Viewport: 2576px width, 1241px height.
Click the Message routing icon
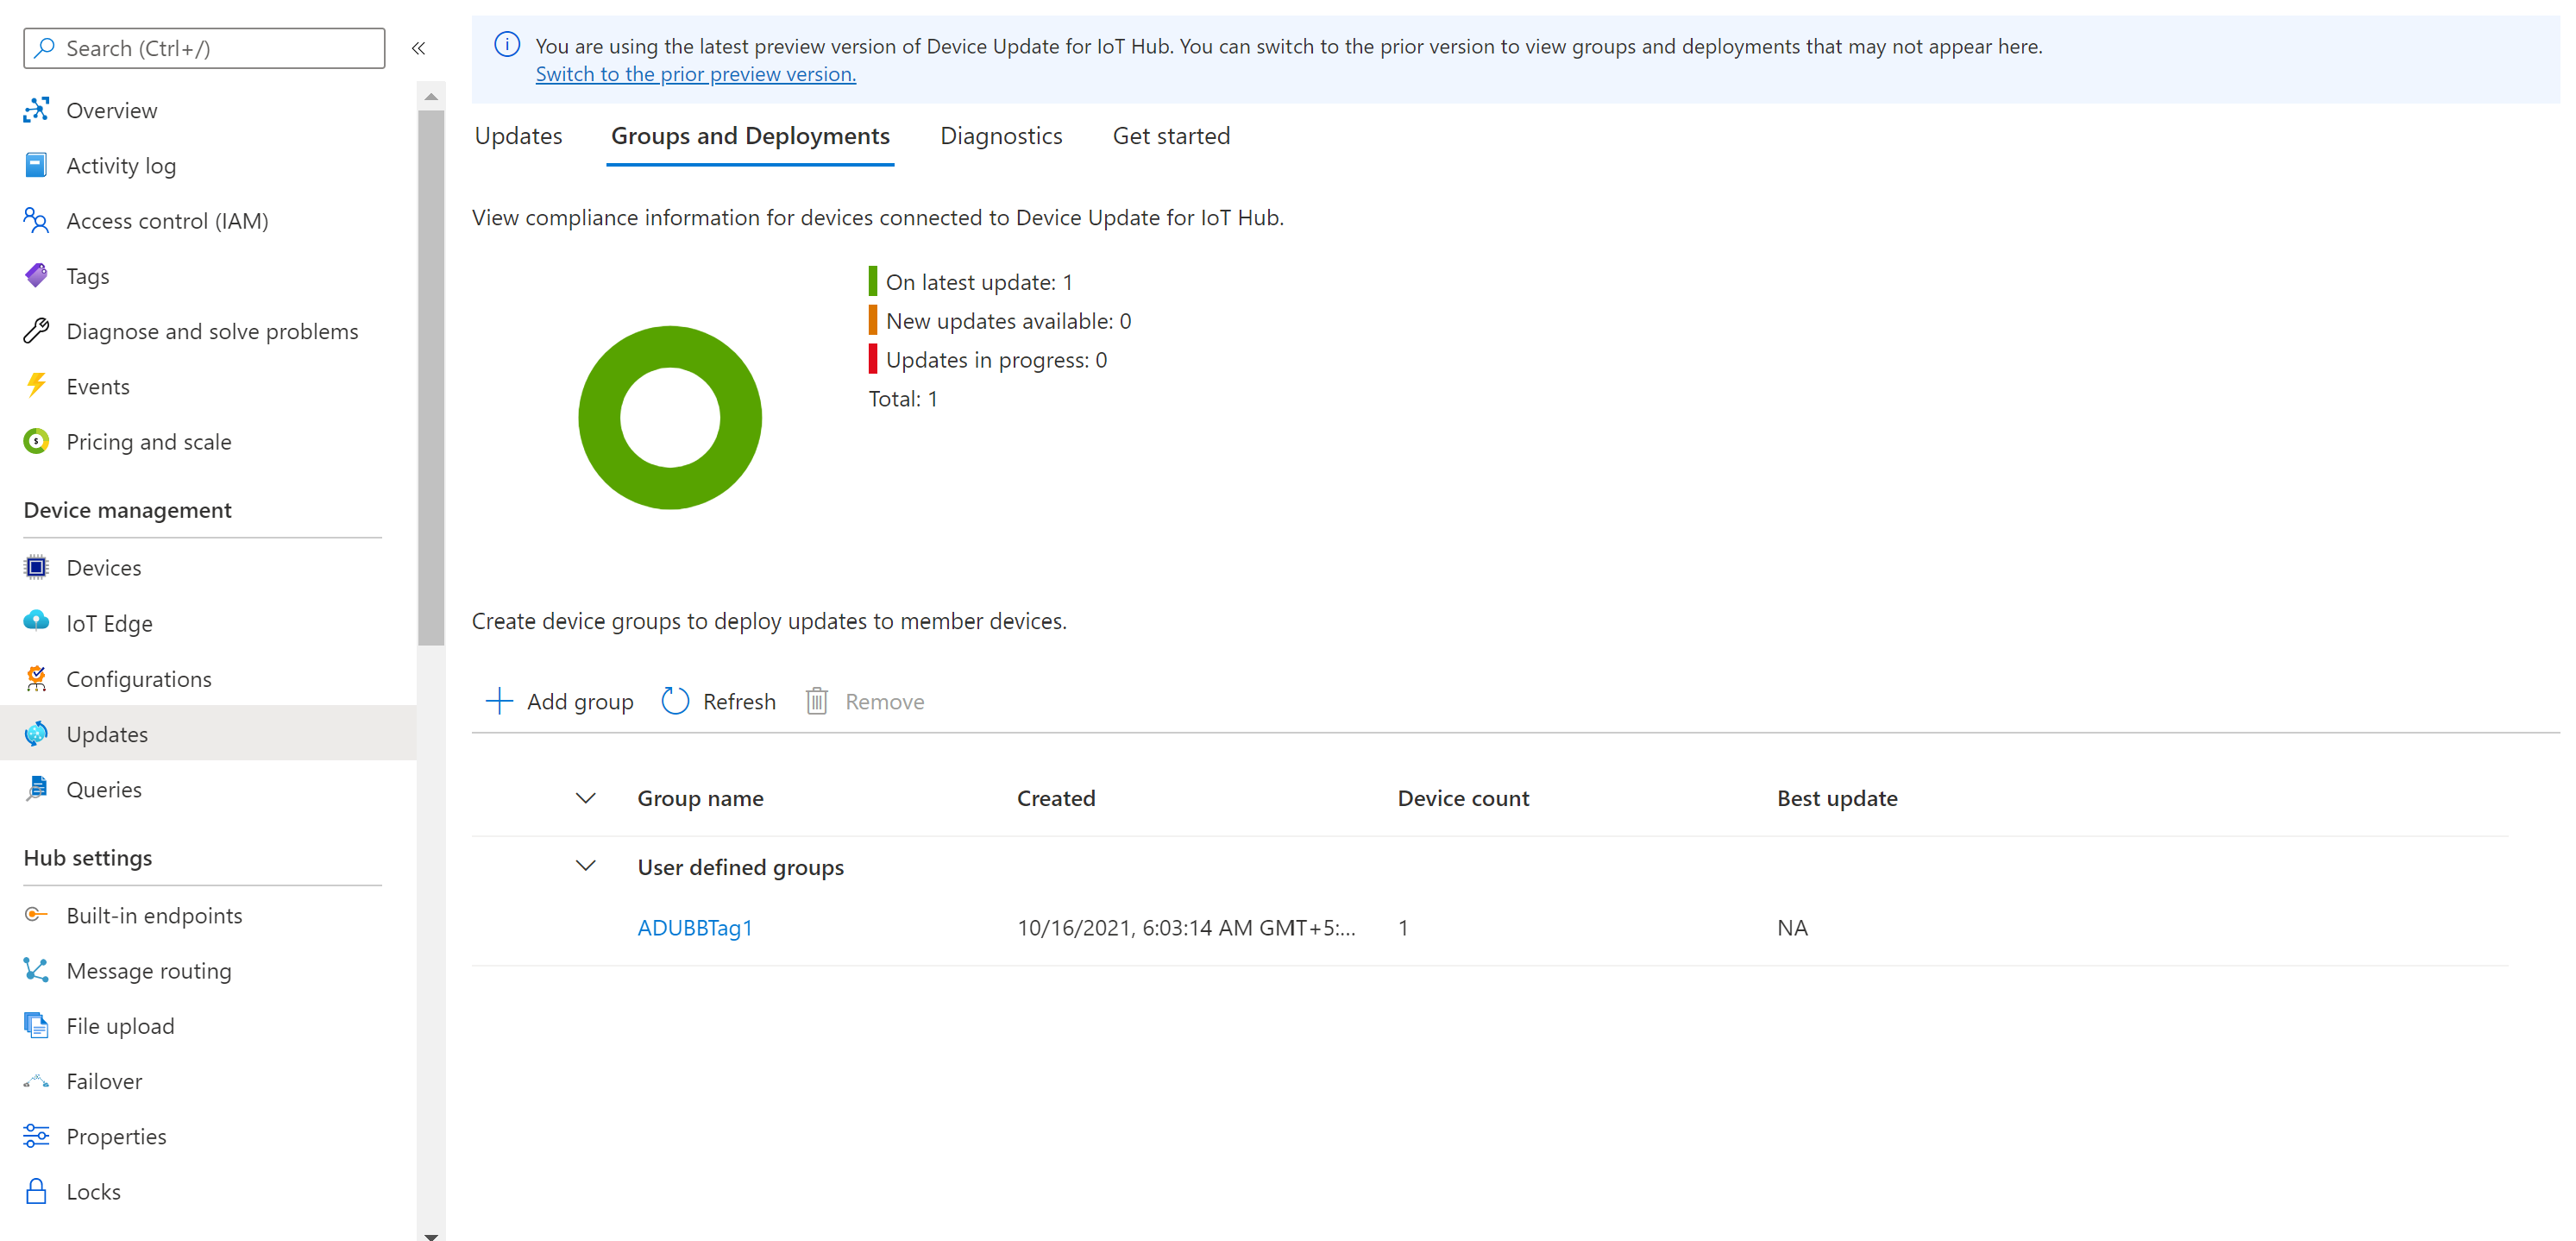36,970
